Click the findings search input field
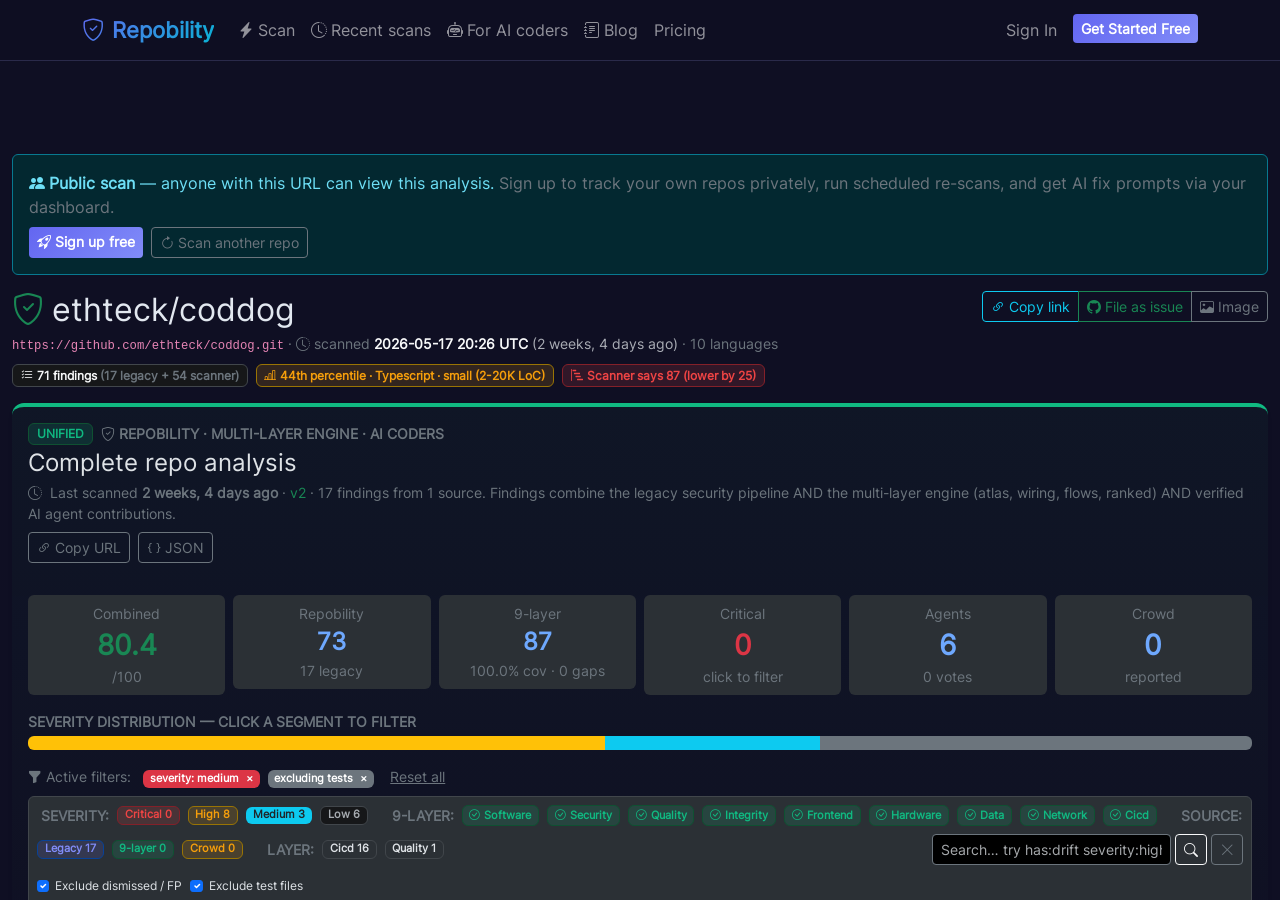The height and width of the screenshot is (900, 1280). pos(1051,850)
